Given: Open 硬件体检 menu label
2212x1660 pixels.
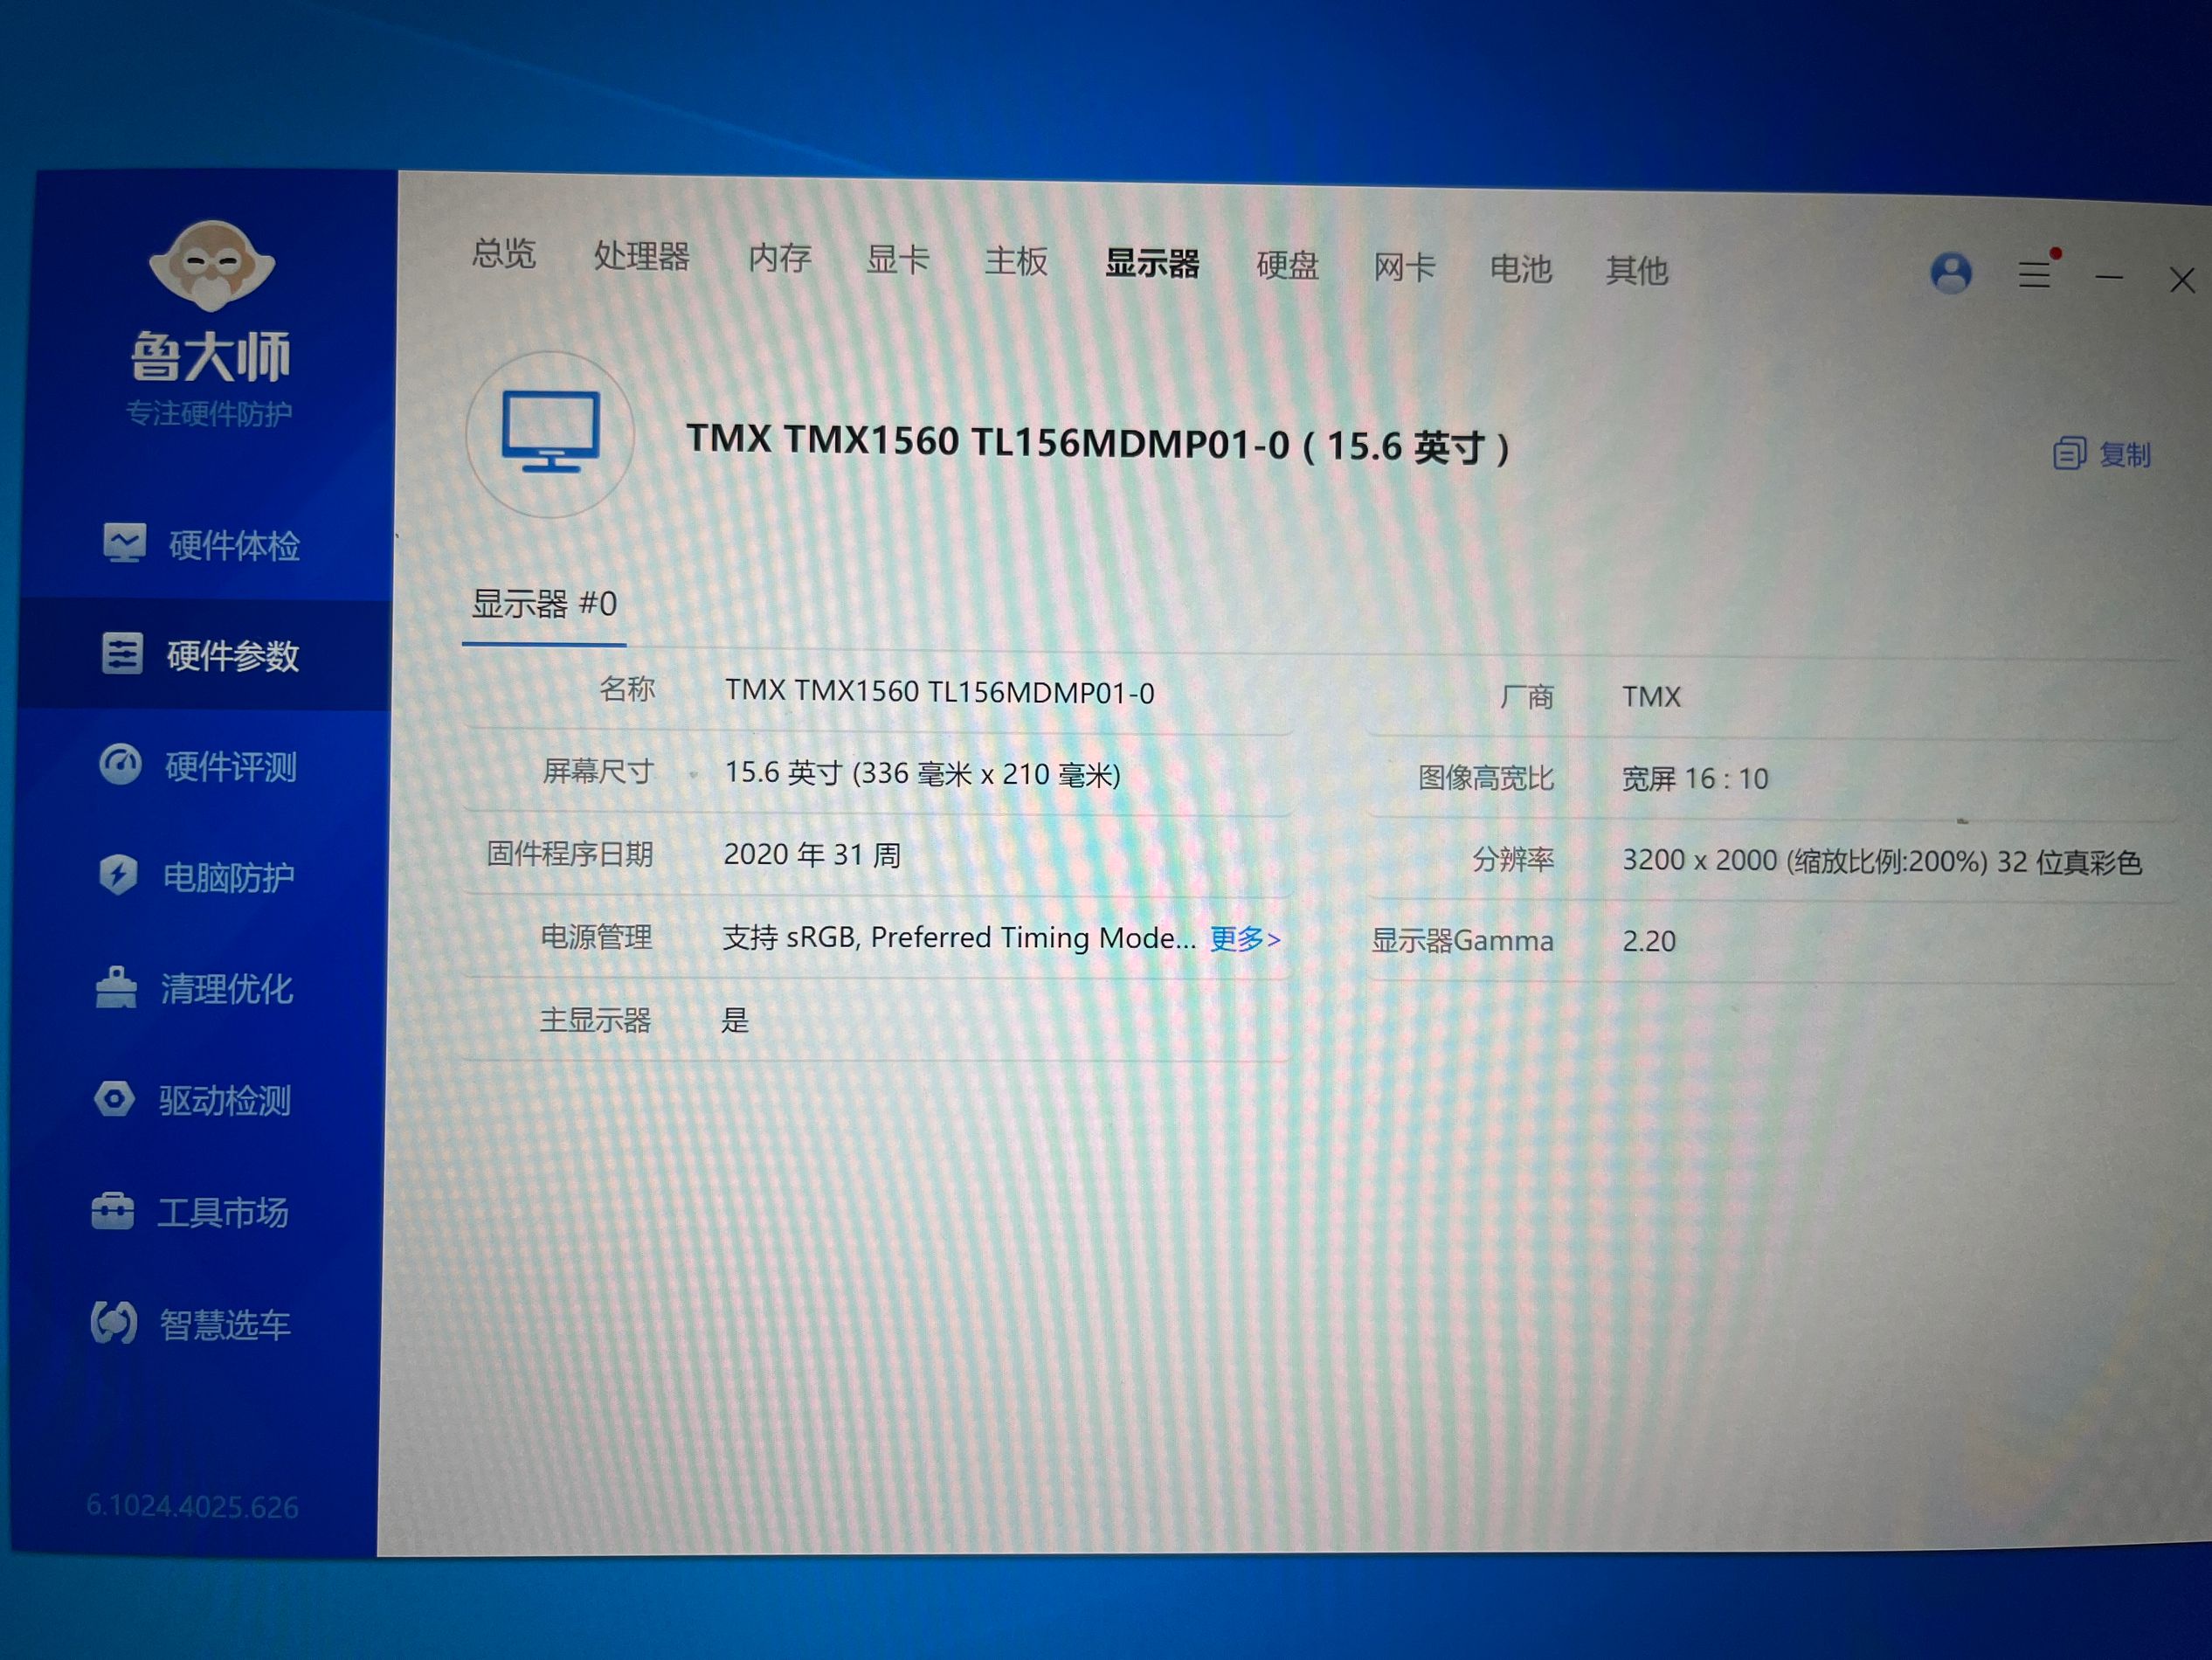Looking at the screenshot, I should (x=234, y=545).
